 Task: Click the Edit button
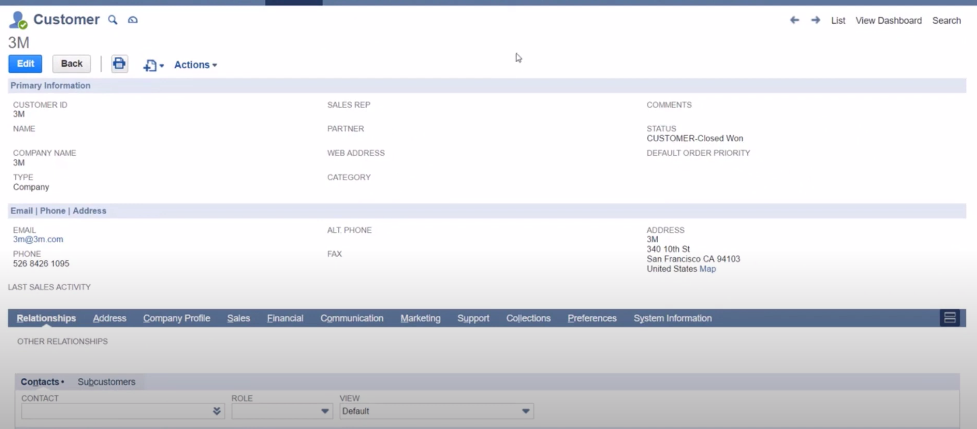point(25,64)
